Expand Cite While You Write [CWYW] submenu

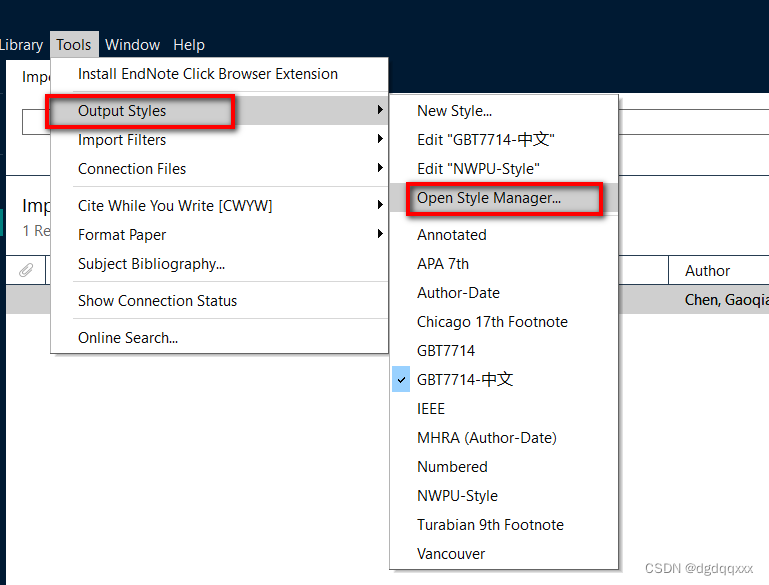219,205
